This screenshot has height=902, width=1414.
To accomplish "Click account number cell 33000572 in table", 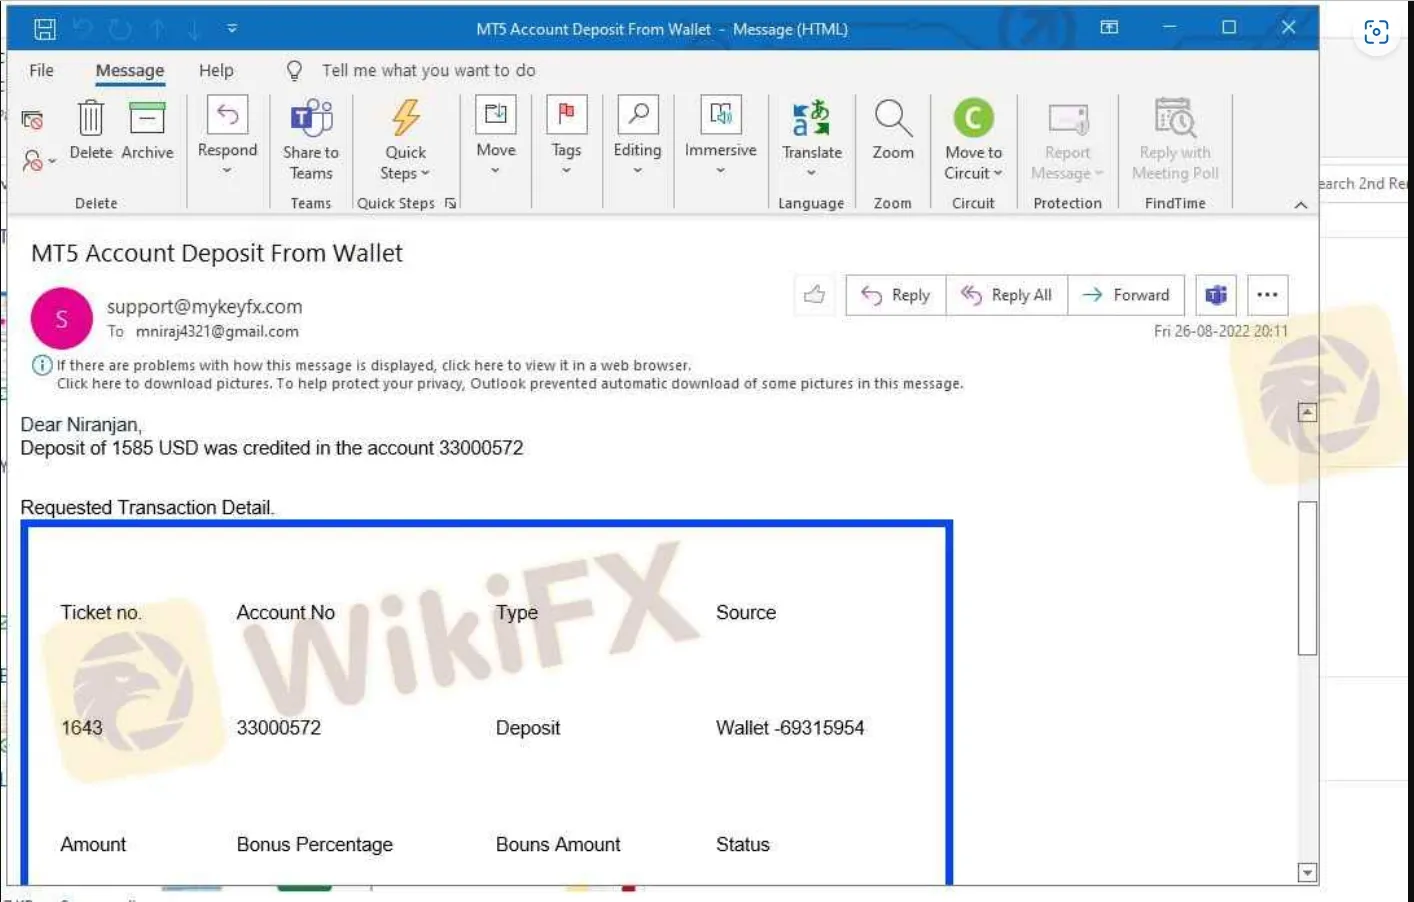I will pyautogui.click(x=279, y=728).
